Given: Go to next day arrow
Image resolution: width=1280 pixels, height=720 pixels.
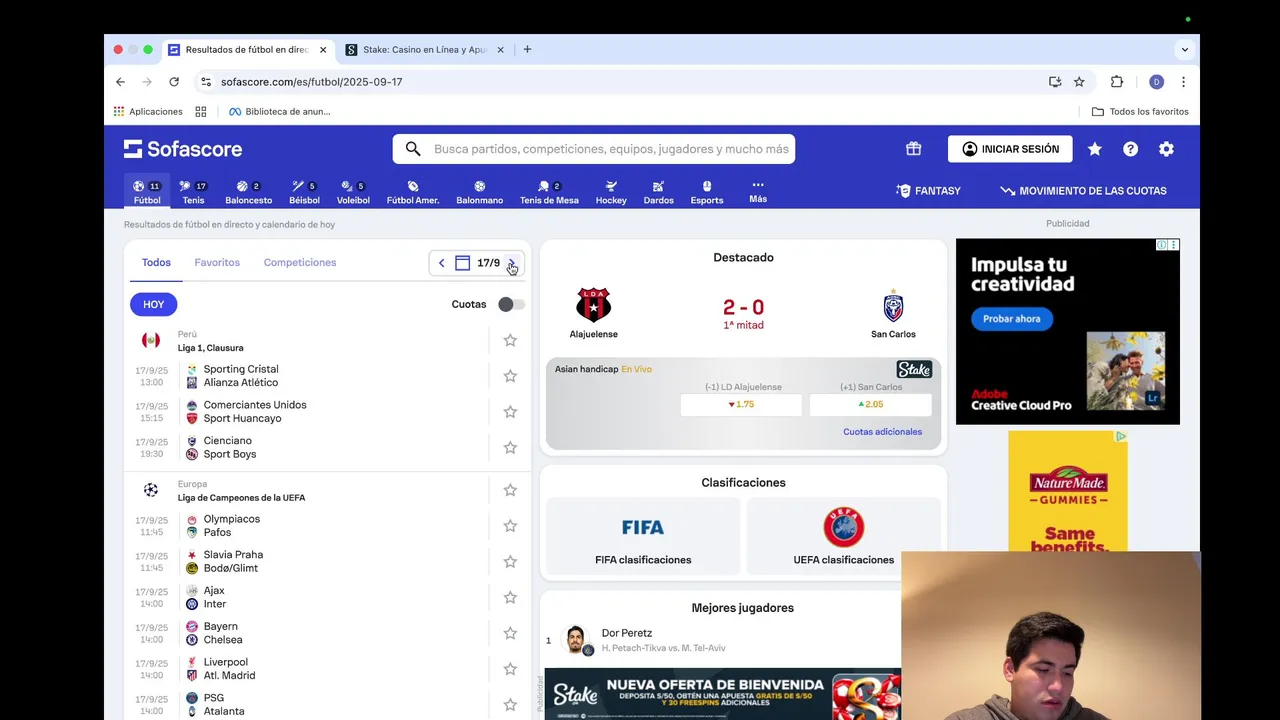Looking at the screenshot, I should coord(511,263).
